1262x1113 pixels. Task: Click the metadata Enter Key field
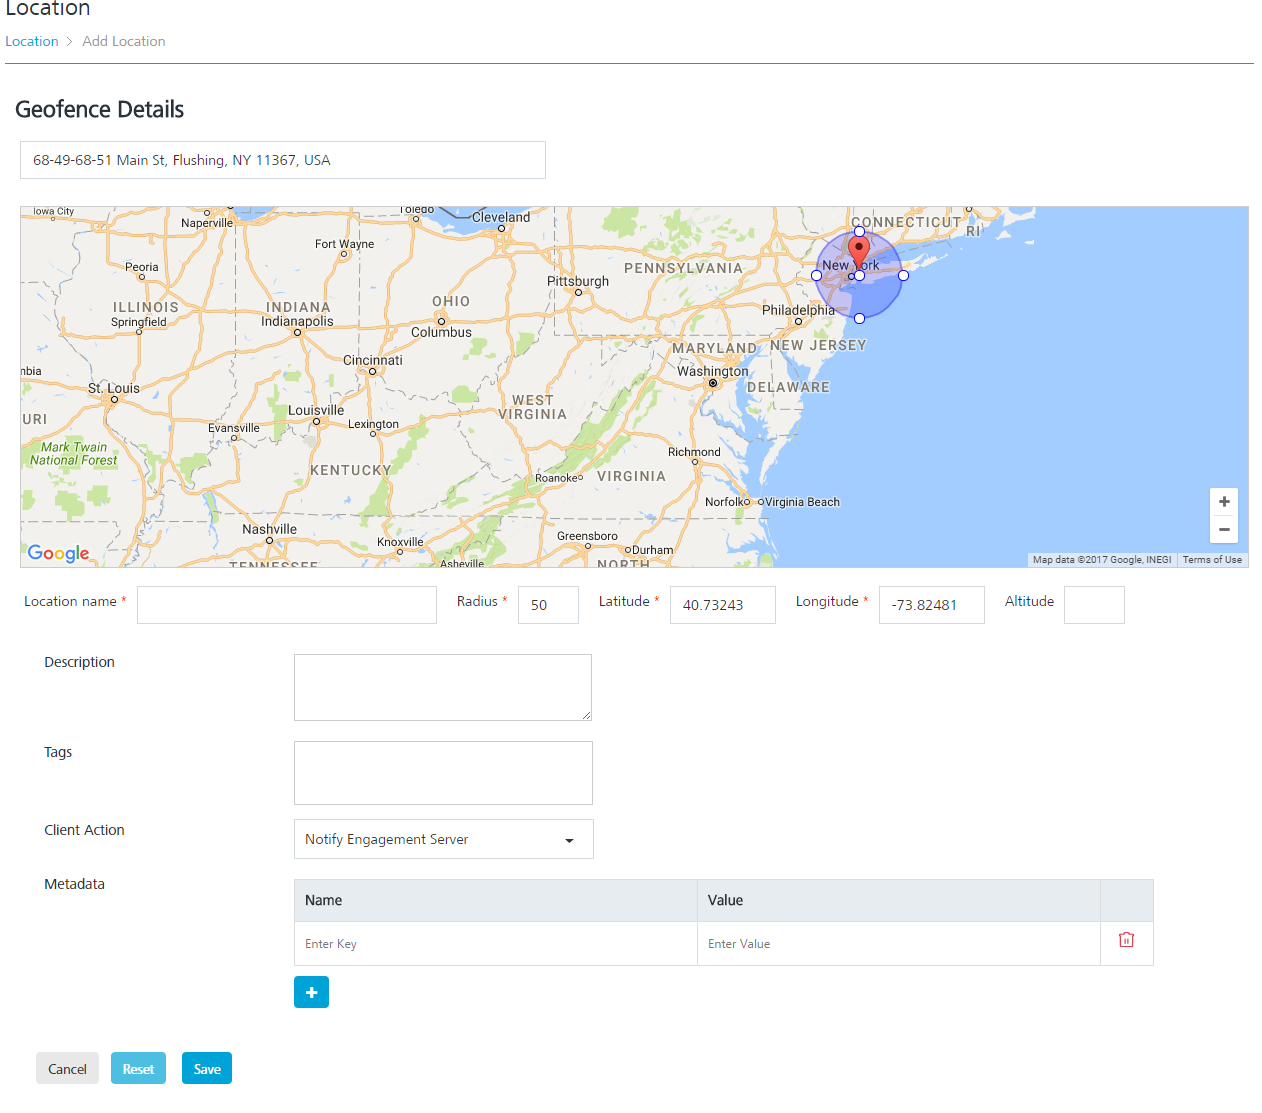coord(495,944)
